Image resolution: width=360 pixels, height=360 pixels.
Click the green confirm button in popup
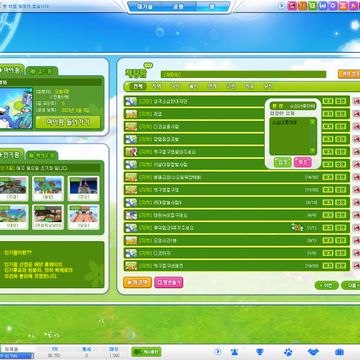point(283,162)
